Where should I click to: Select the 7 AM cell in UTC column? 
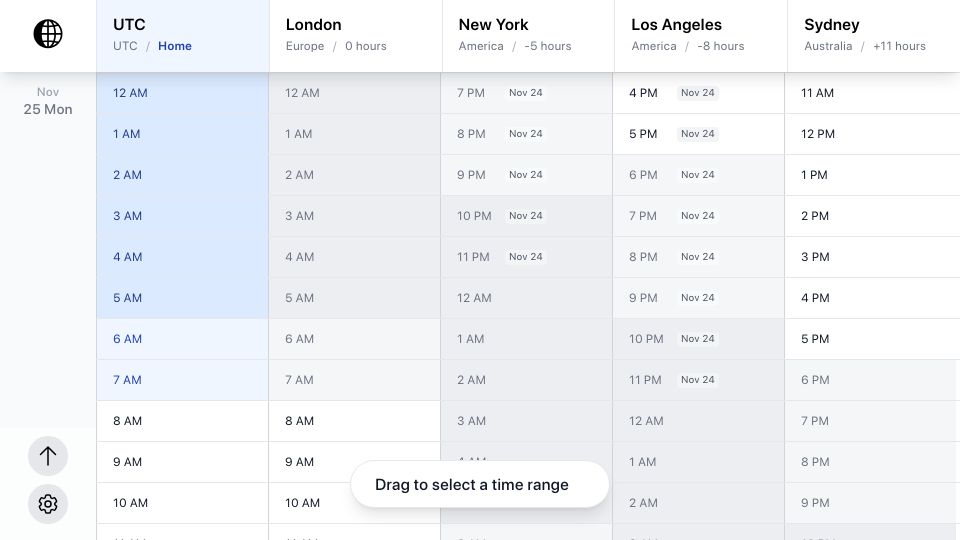coord(182,380)
